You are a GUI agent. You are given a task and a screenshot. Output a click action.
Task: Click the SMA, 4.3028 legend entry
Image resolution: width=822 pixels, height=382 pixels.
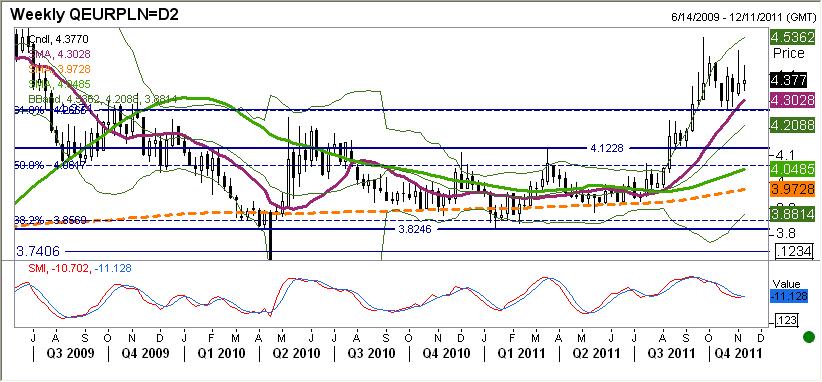pos(60,53)
